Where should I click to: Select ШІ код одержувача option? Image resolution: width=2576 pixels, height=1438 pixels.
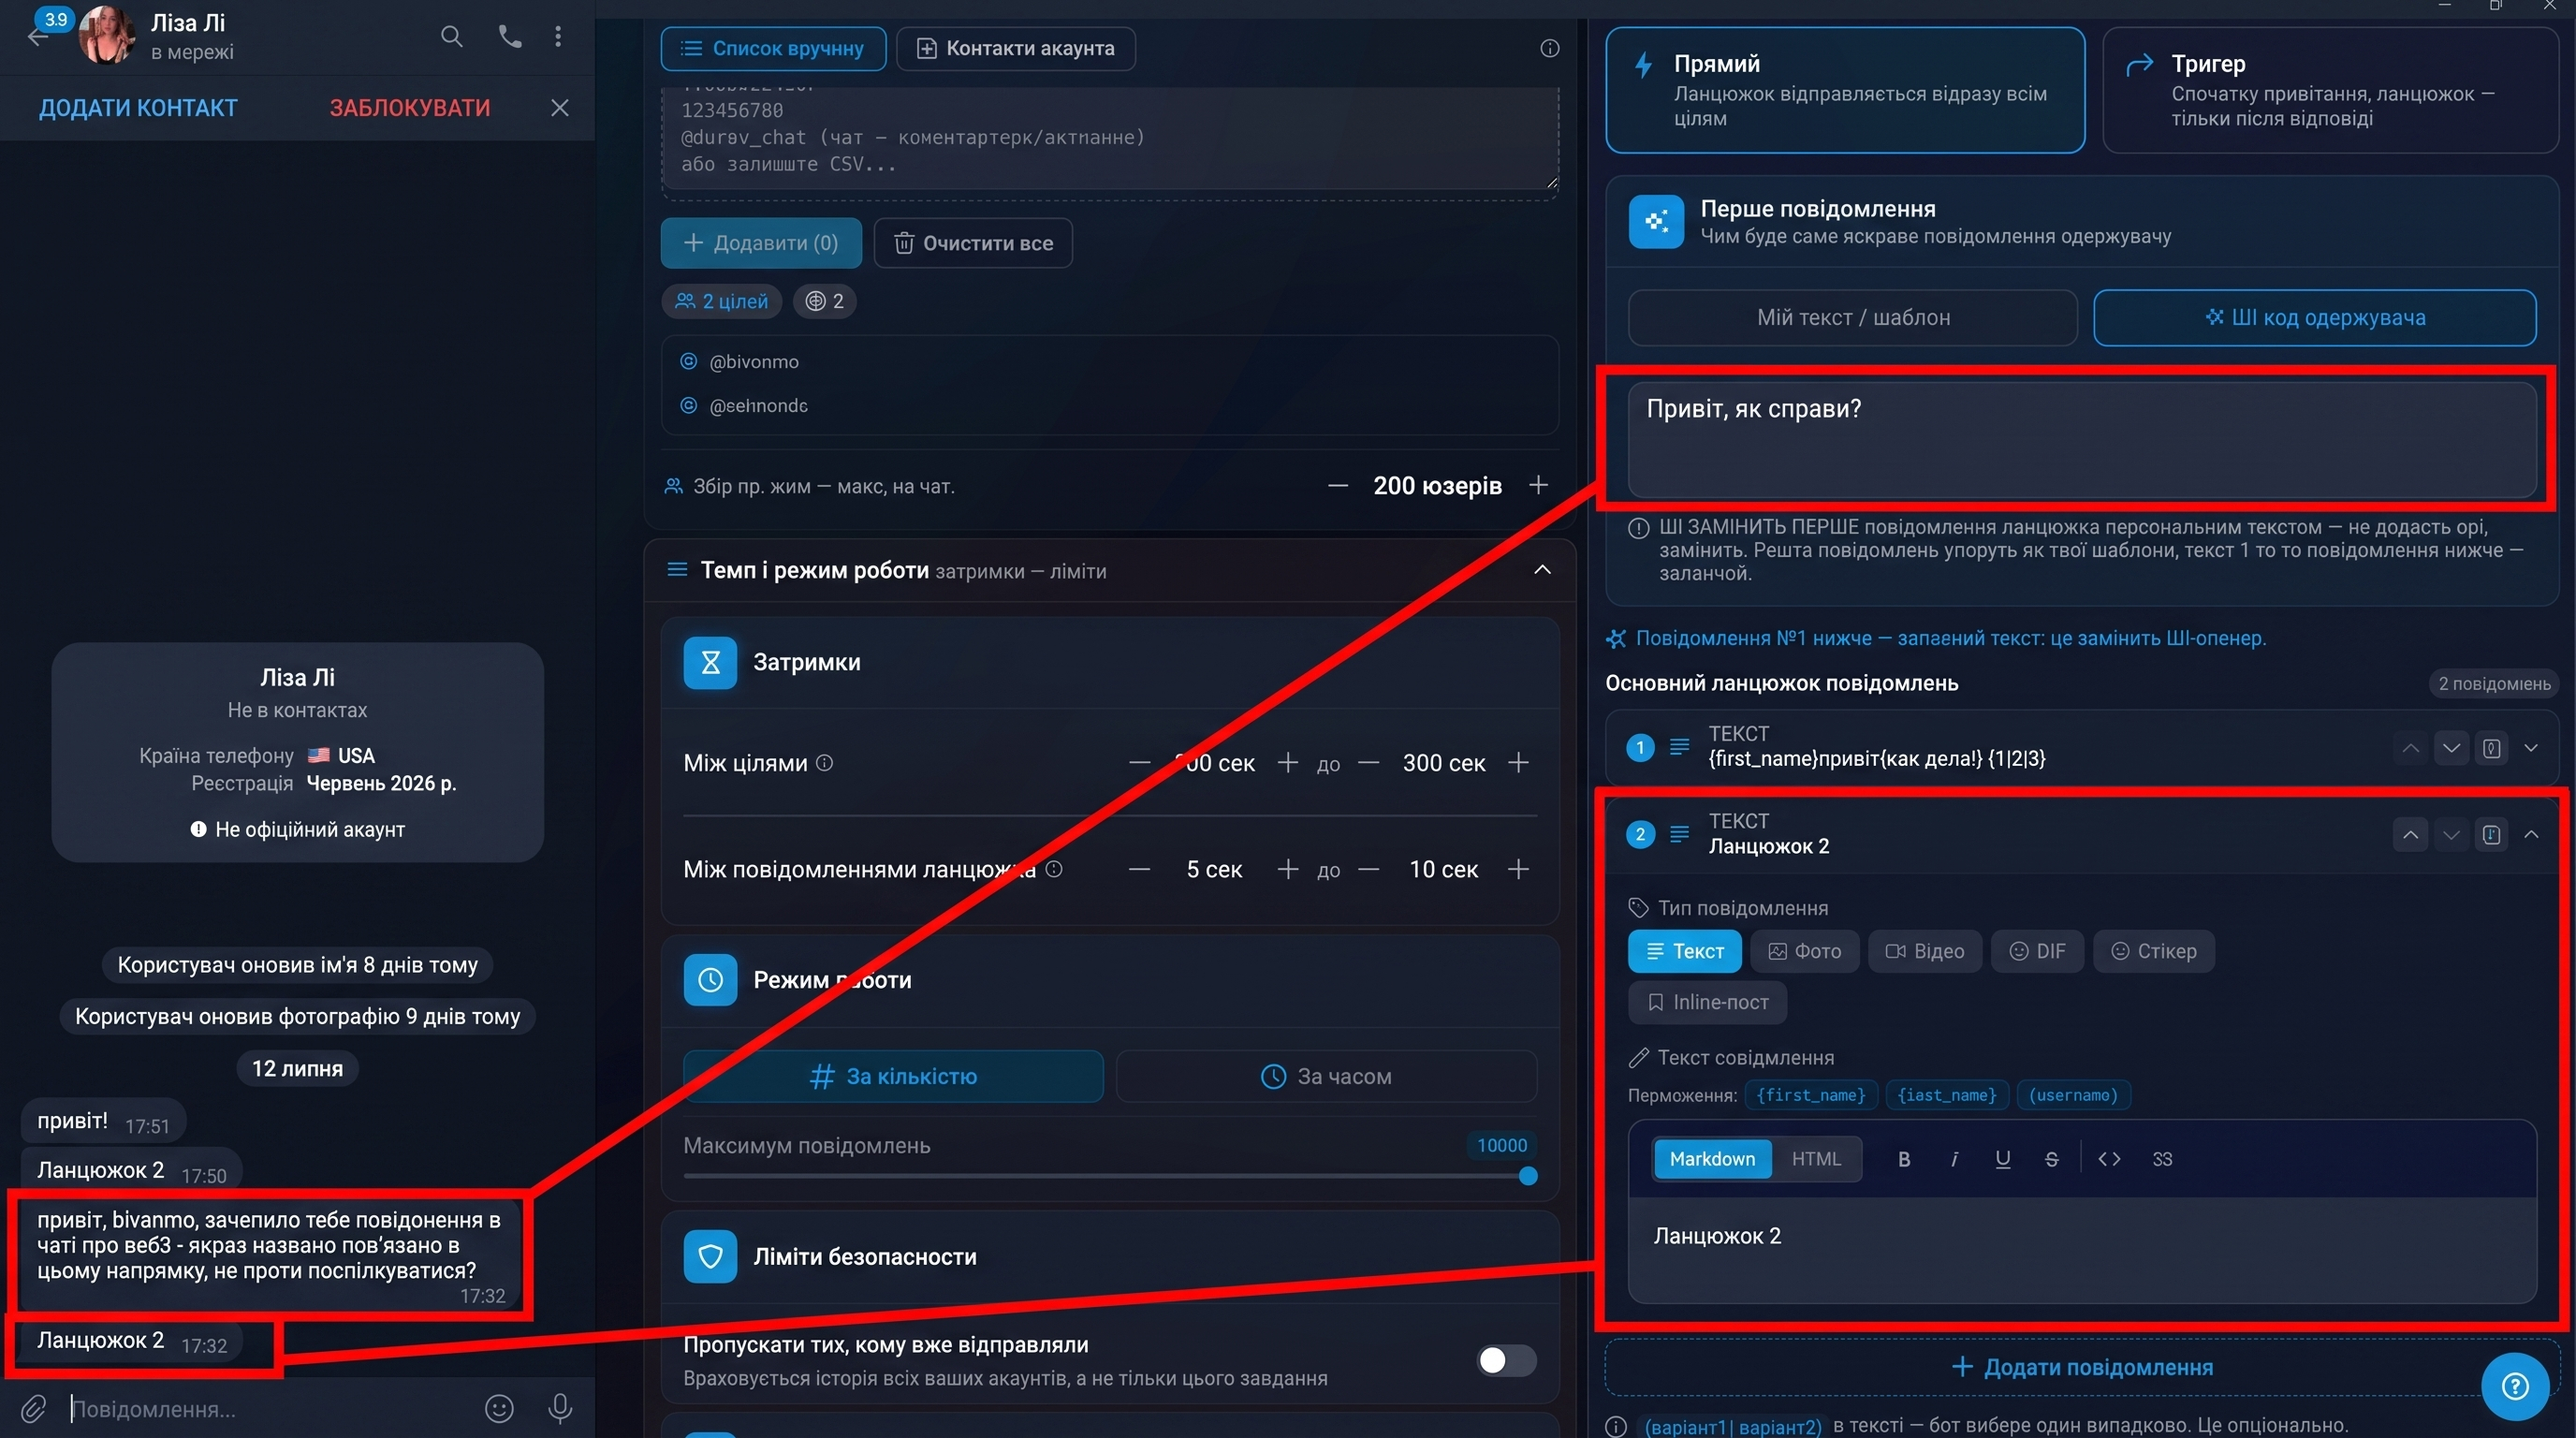2315,318
